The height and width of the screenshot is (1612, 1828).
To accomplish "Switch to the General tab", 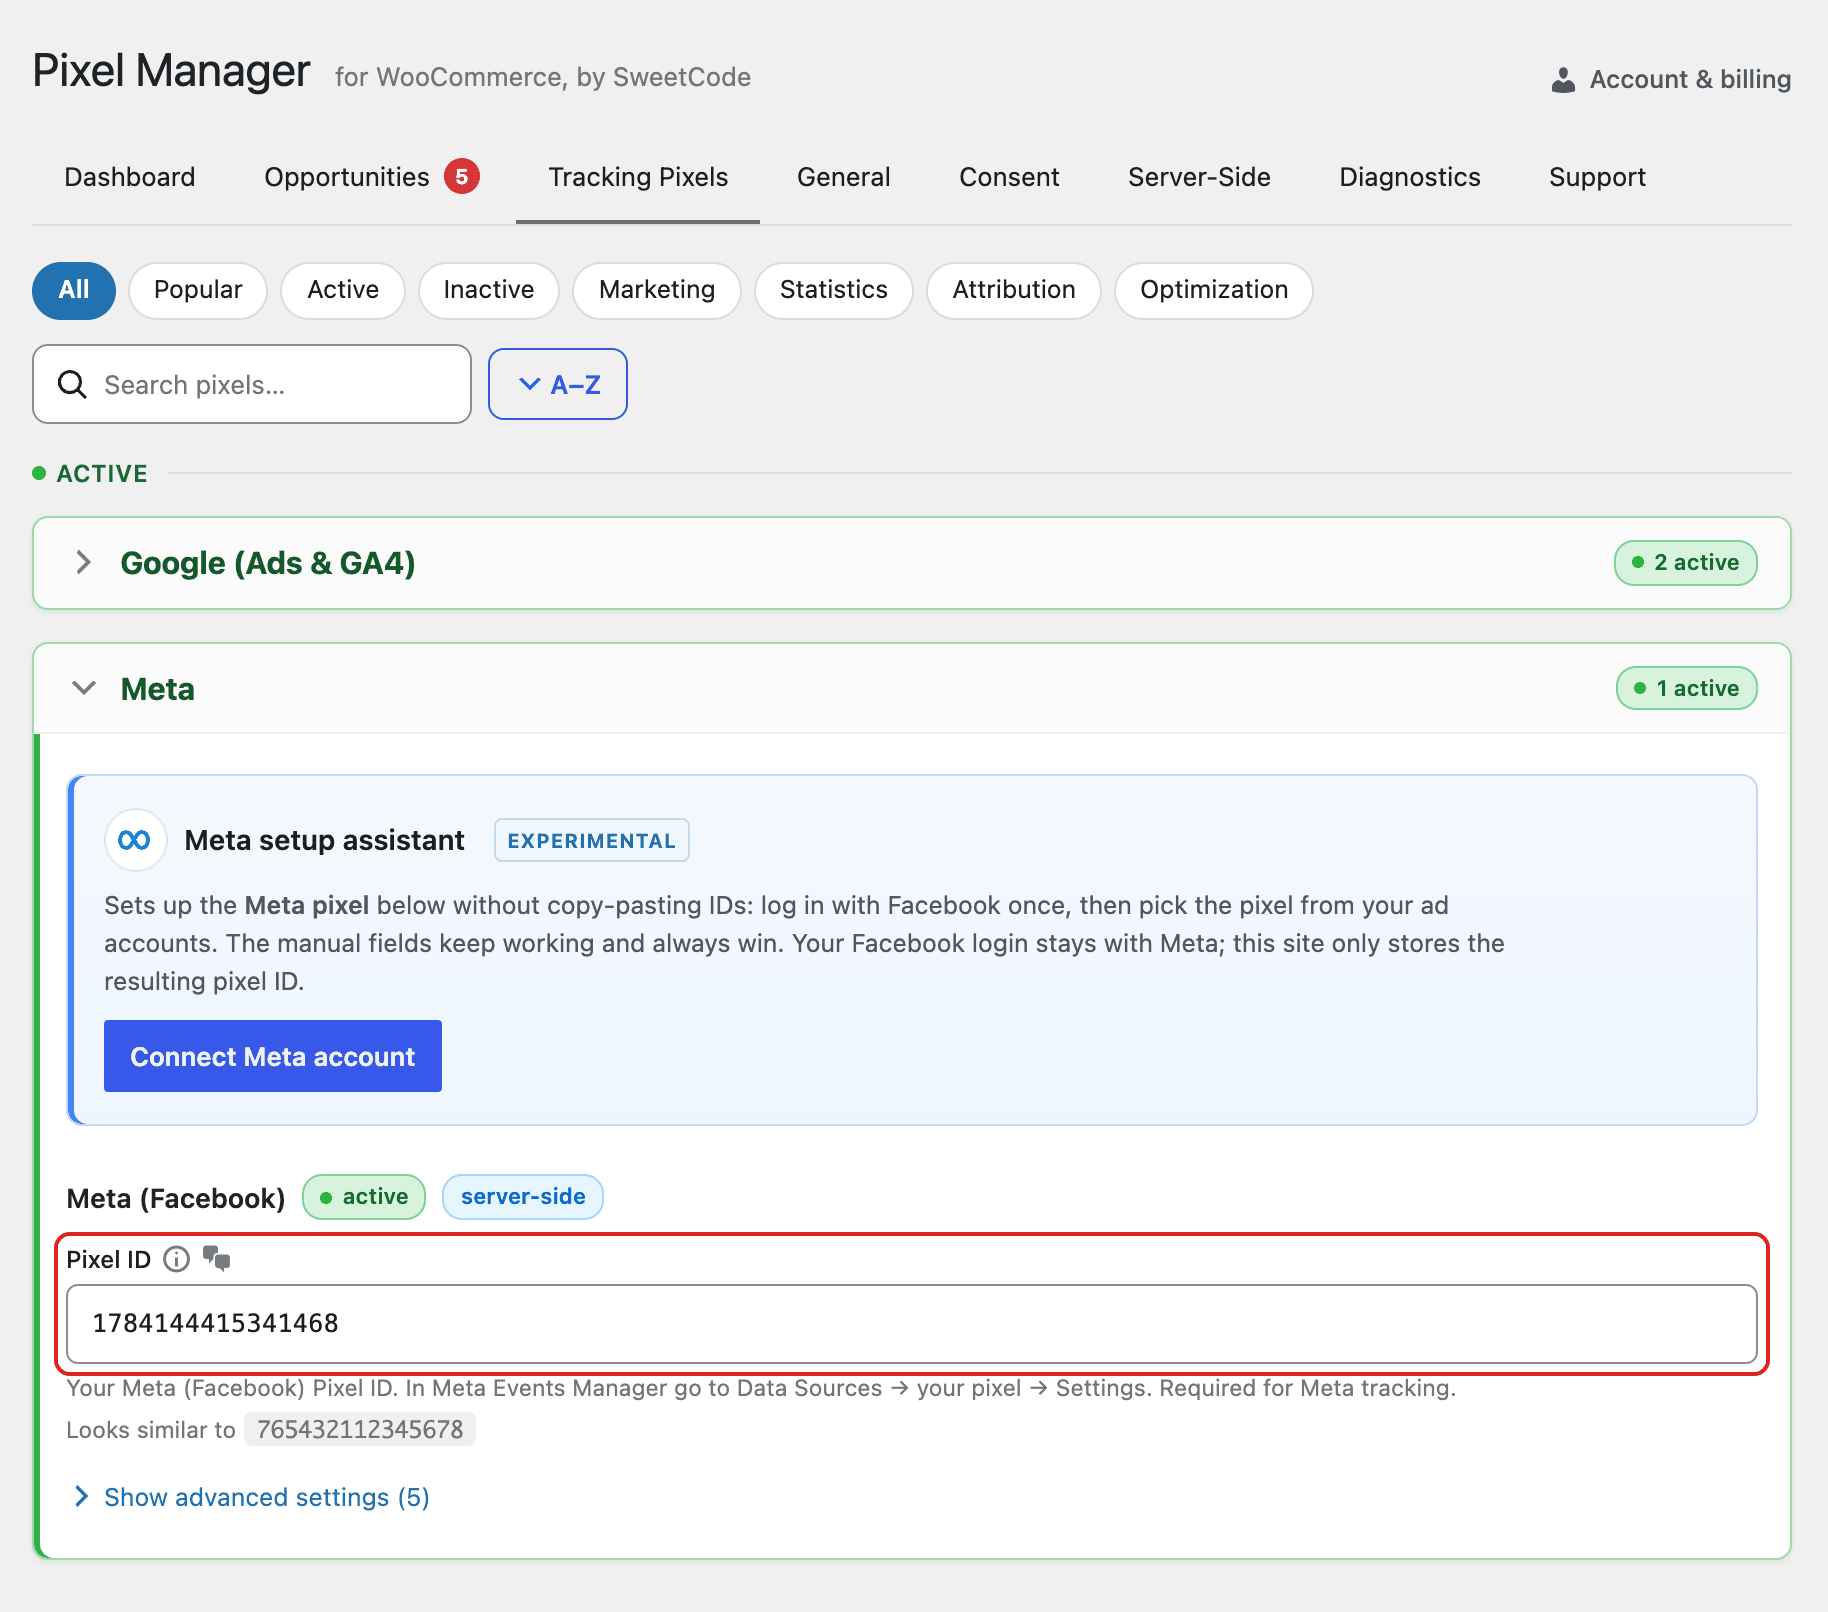I will [844, 177].
